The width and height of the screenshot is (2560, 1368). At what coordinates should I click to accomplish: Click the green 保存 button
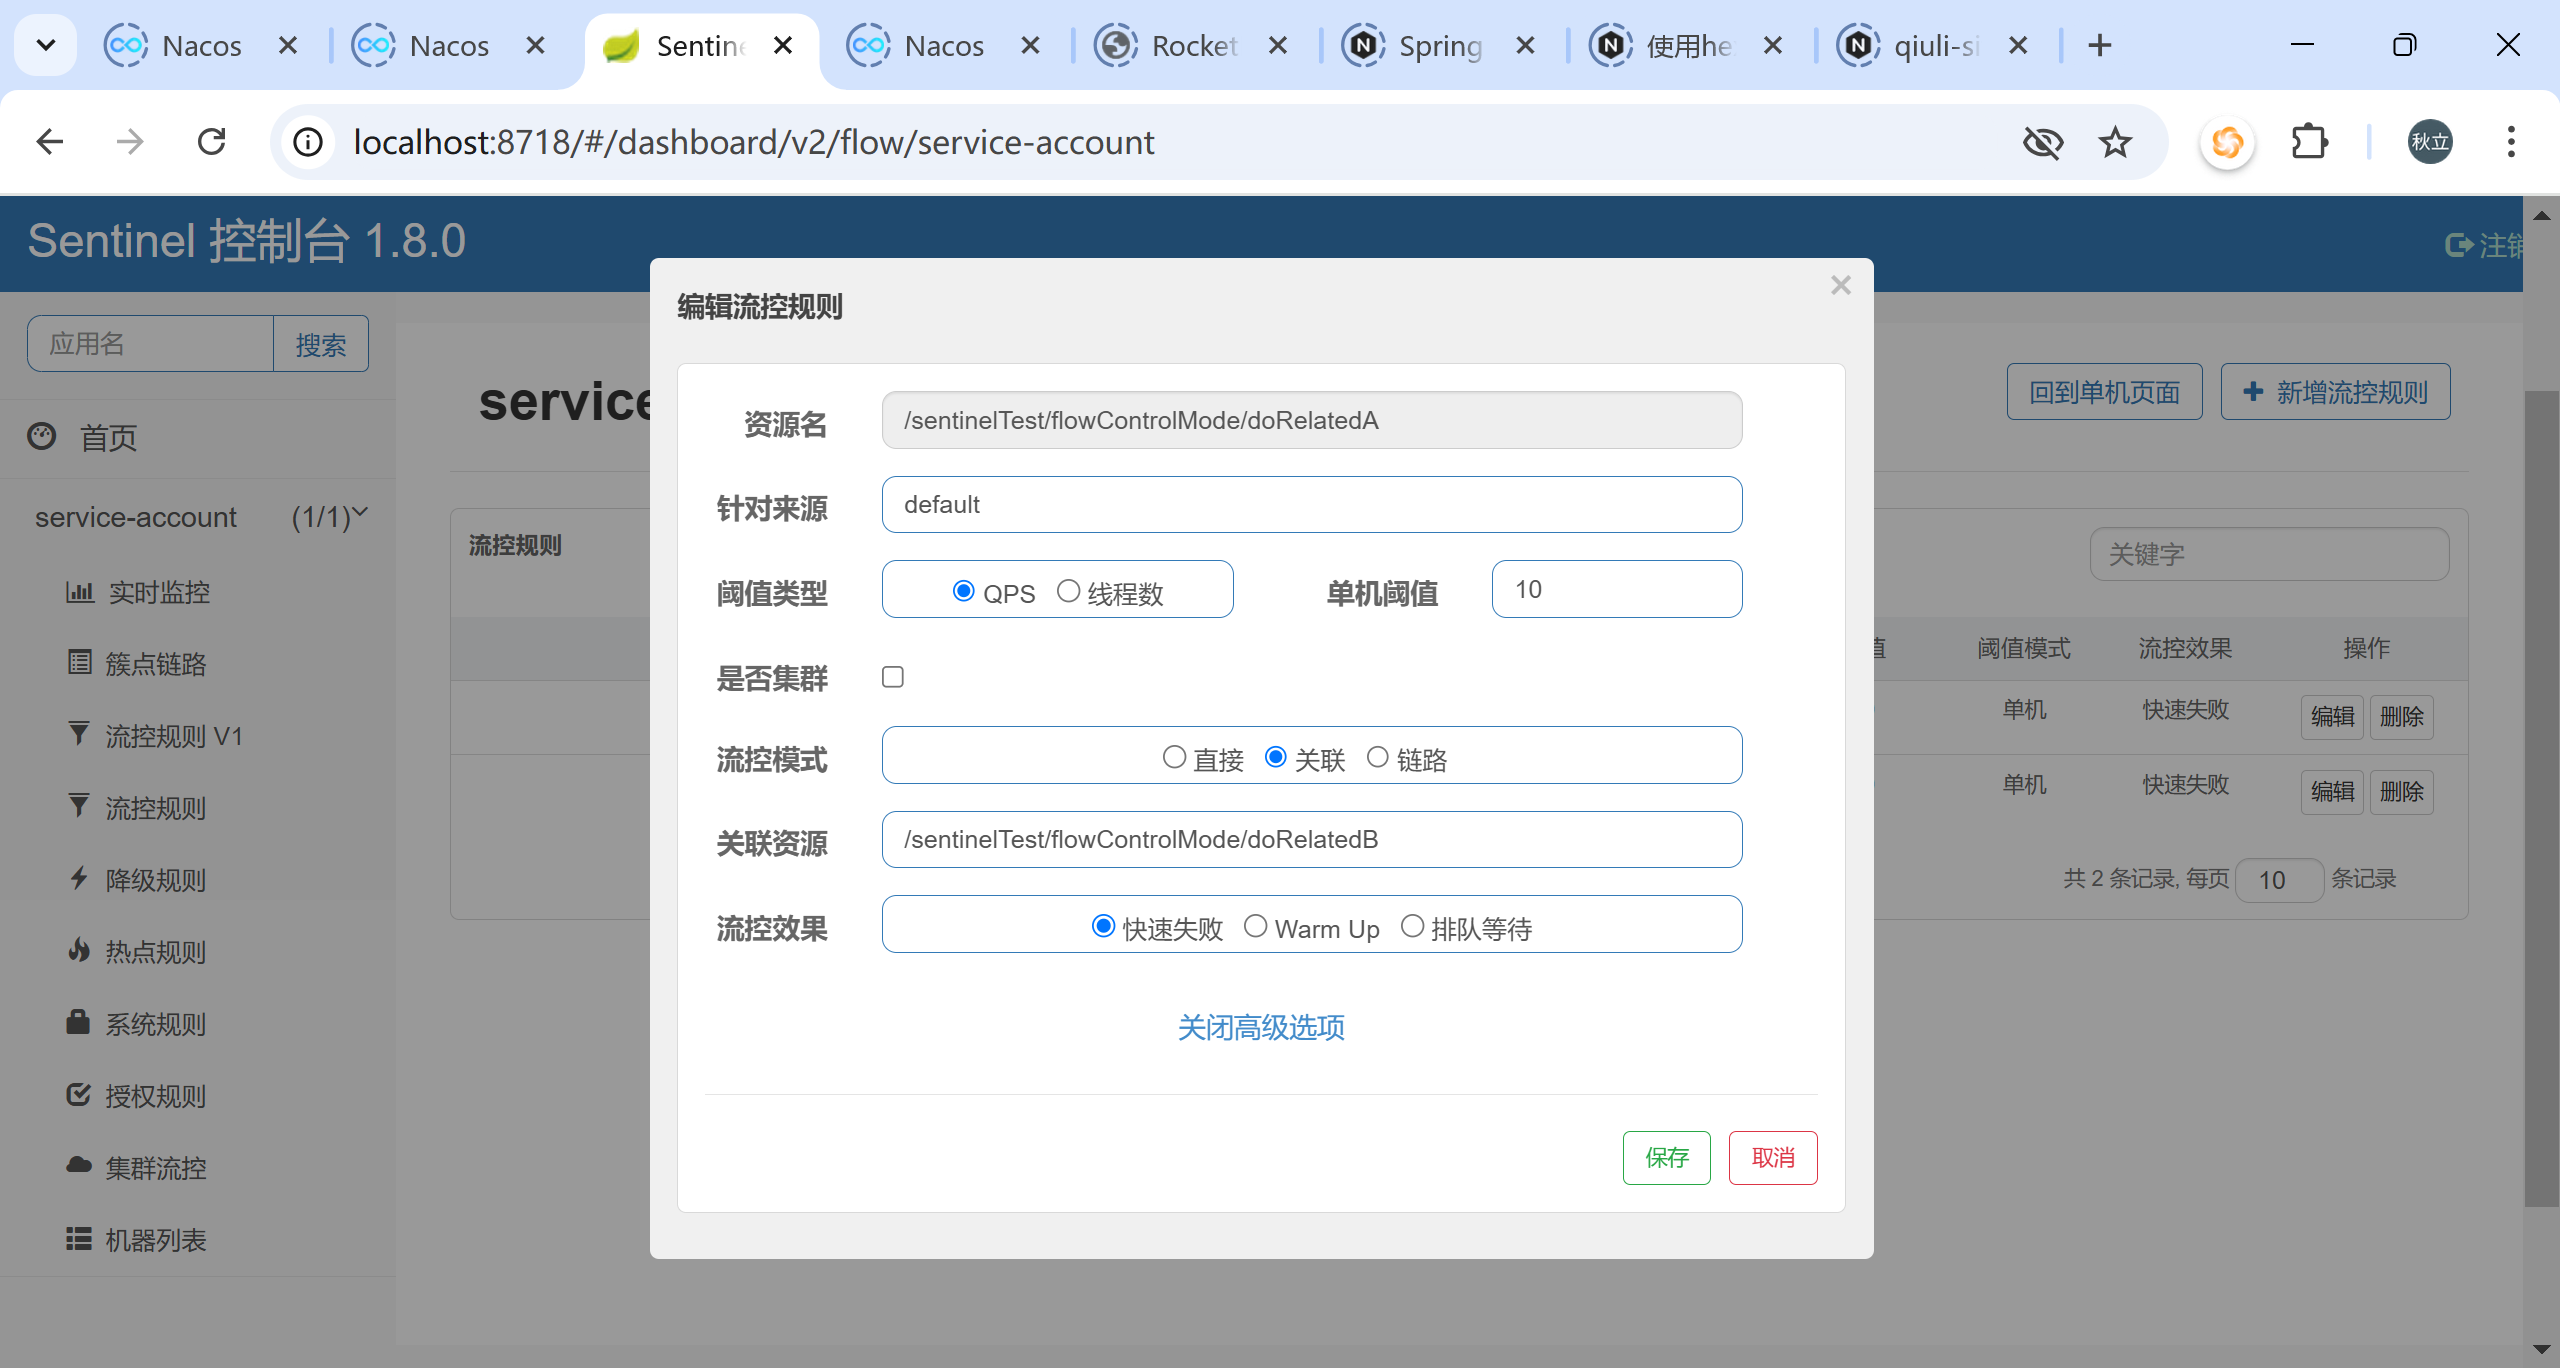pyautogui.click(x=1666, y=1157)
